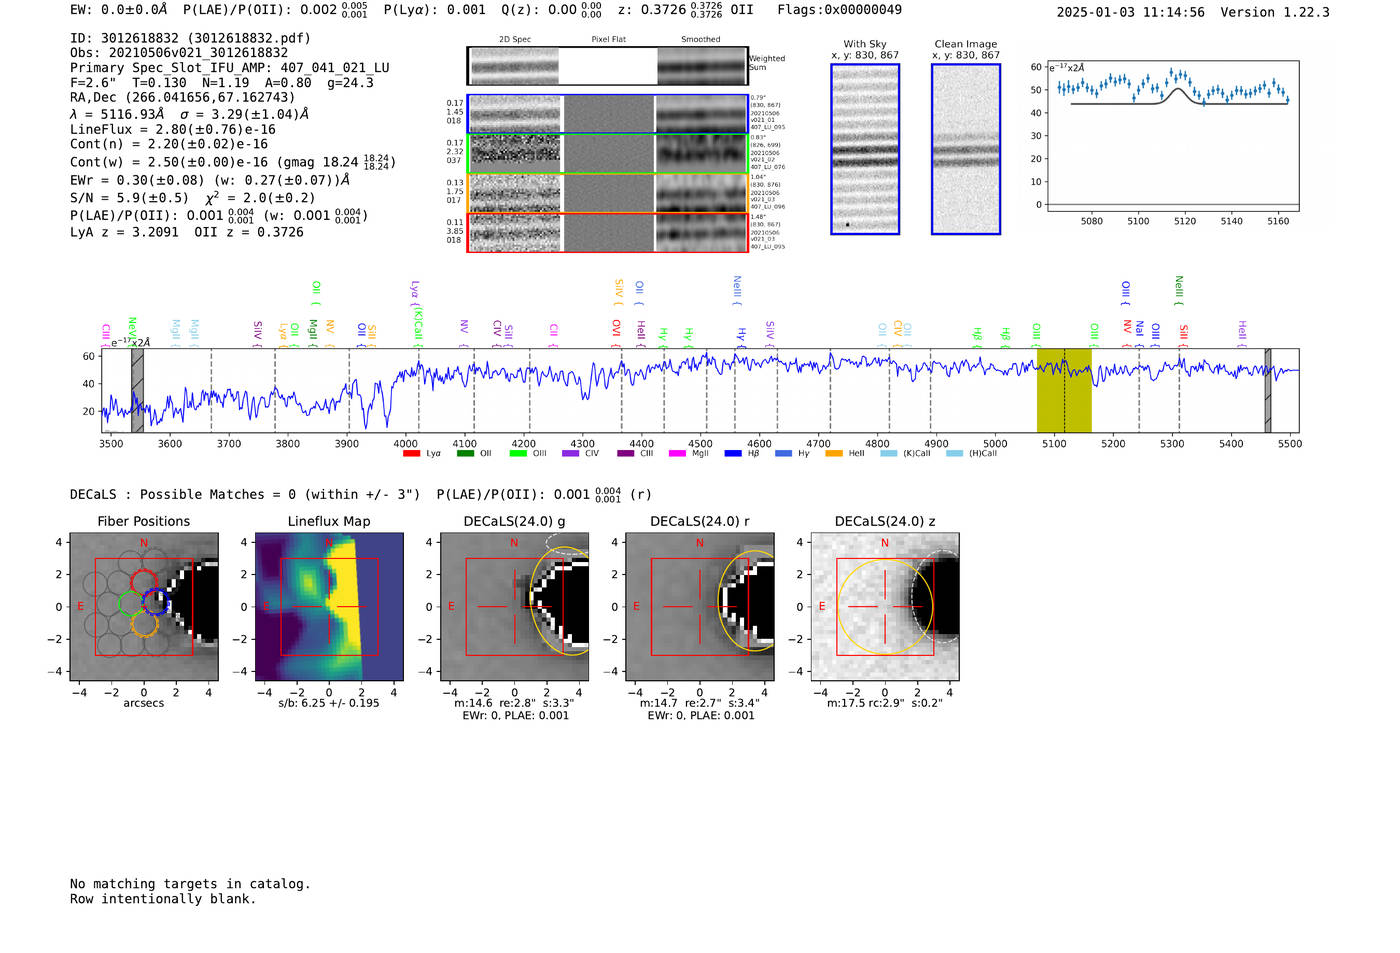This screenshot has width=1400, height=953.
Task: Click the Flags:0x00000049 header text
Action: [839, 10]
